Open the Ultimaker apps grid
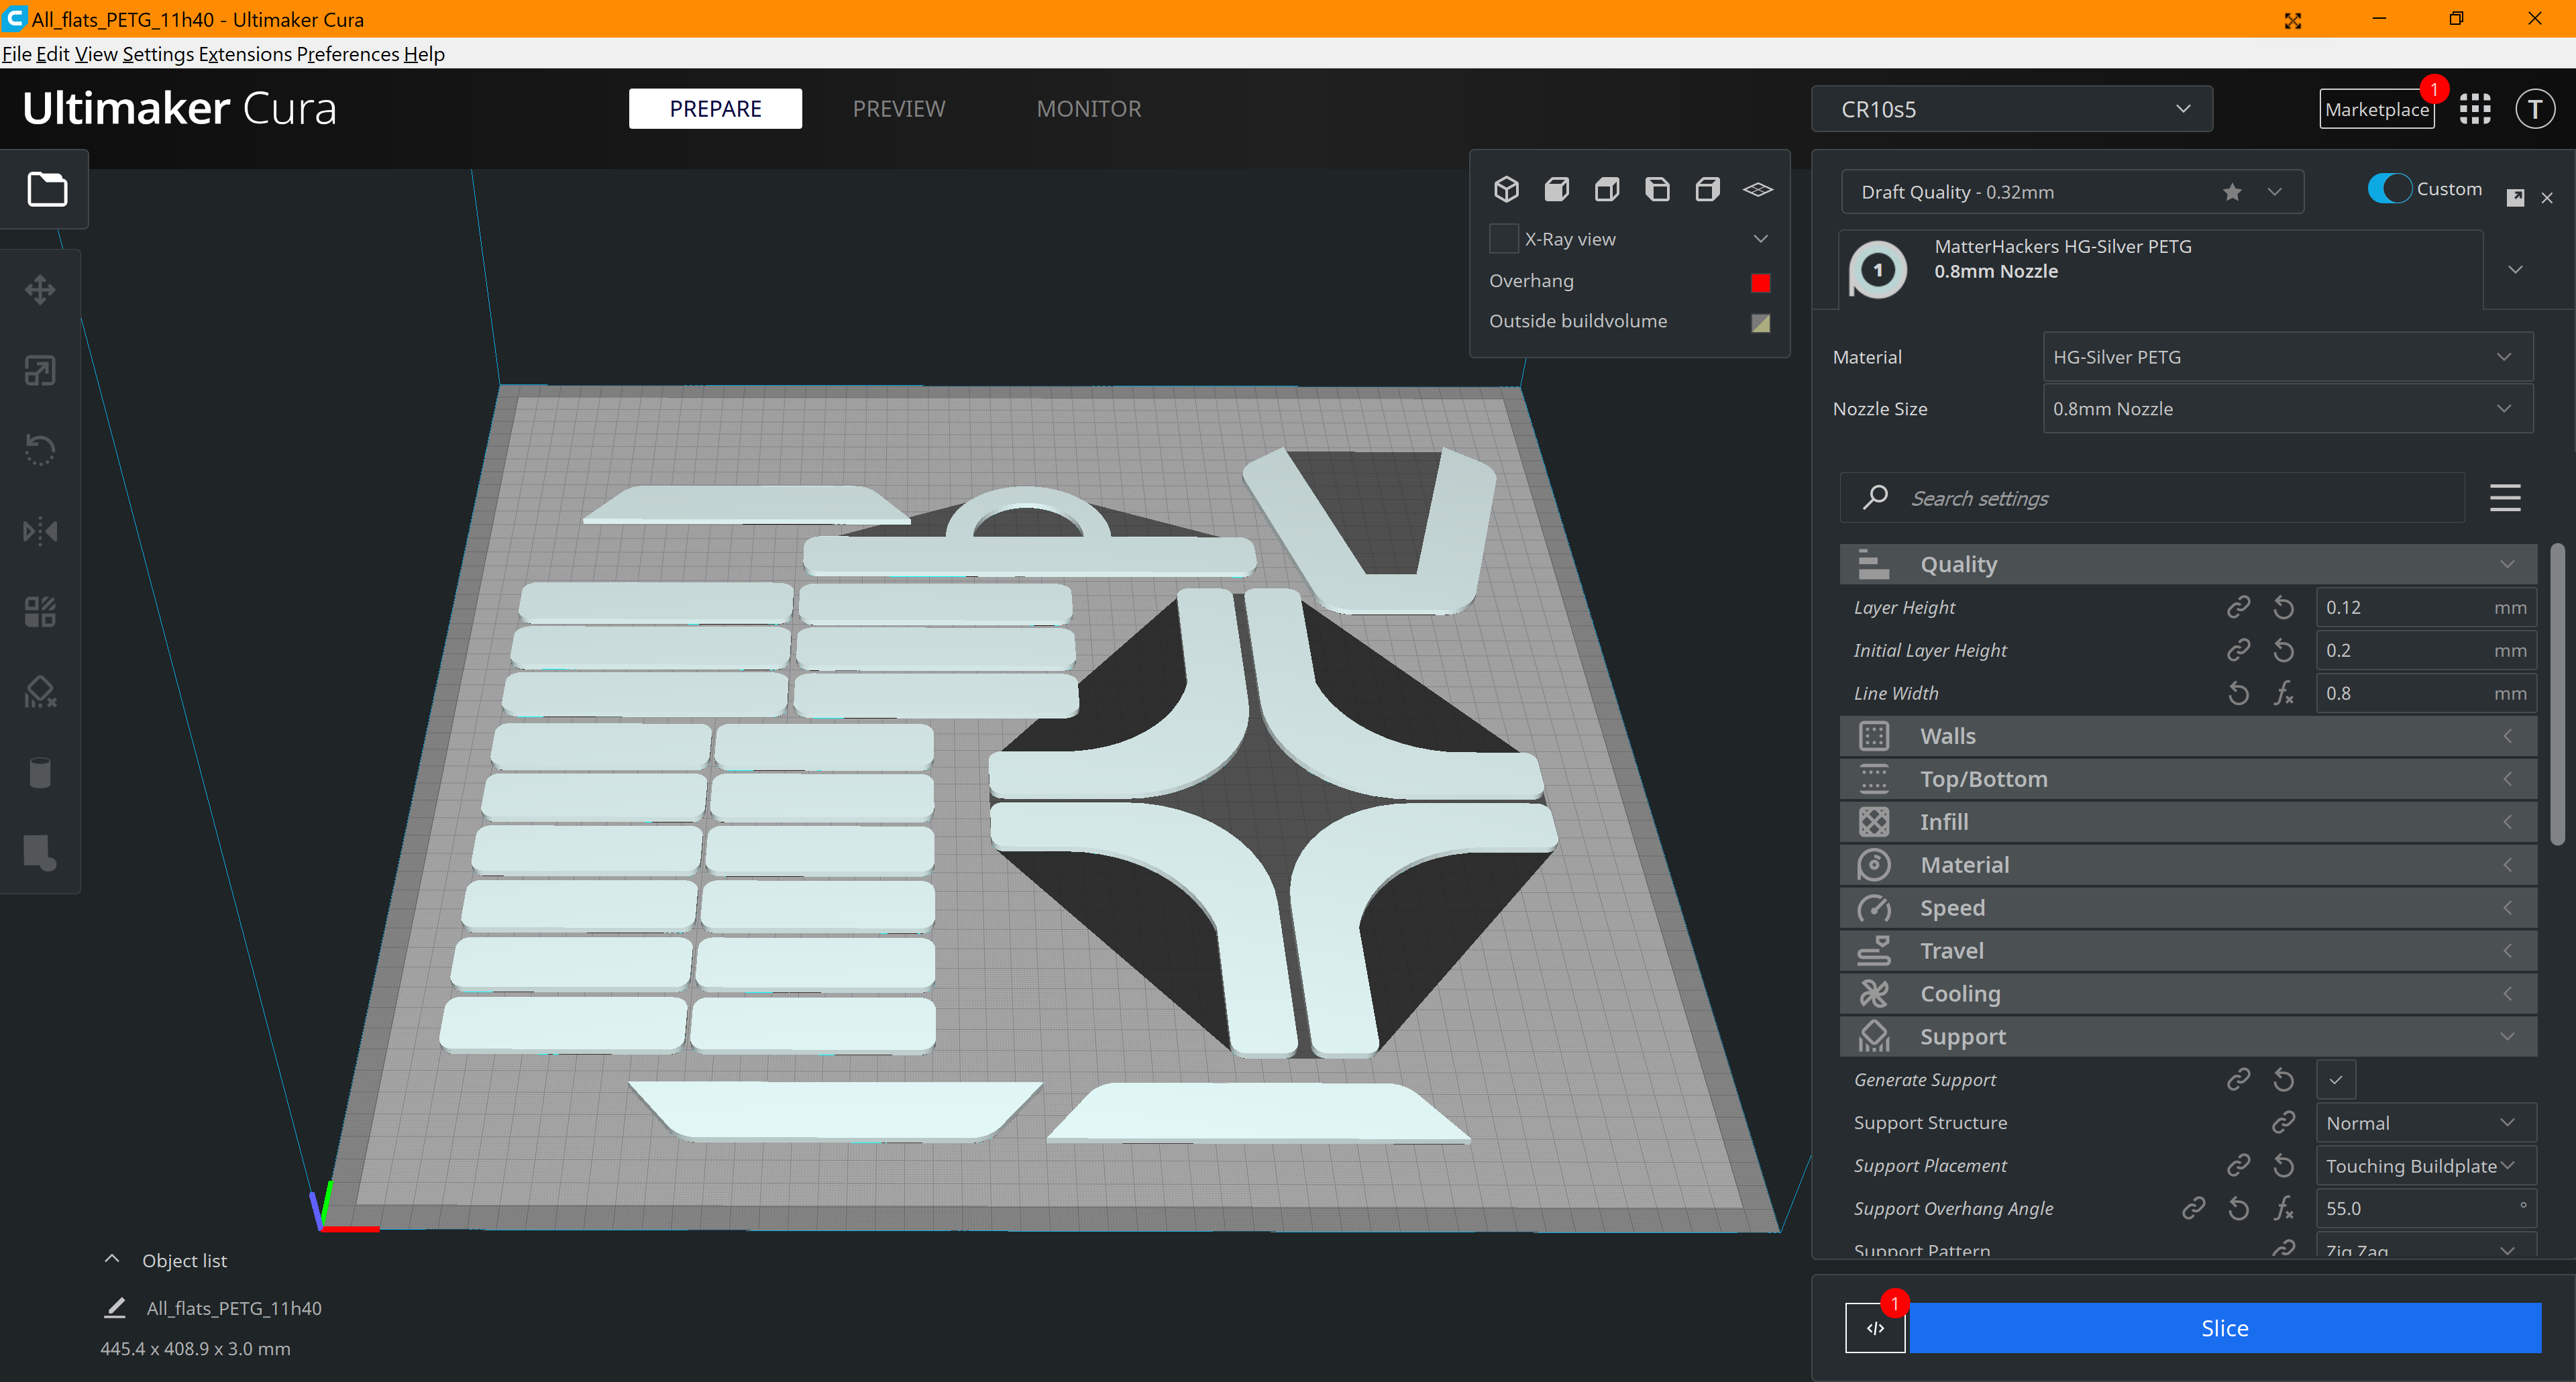 pos(2475,109)
